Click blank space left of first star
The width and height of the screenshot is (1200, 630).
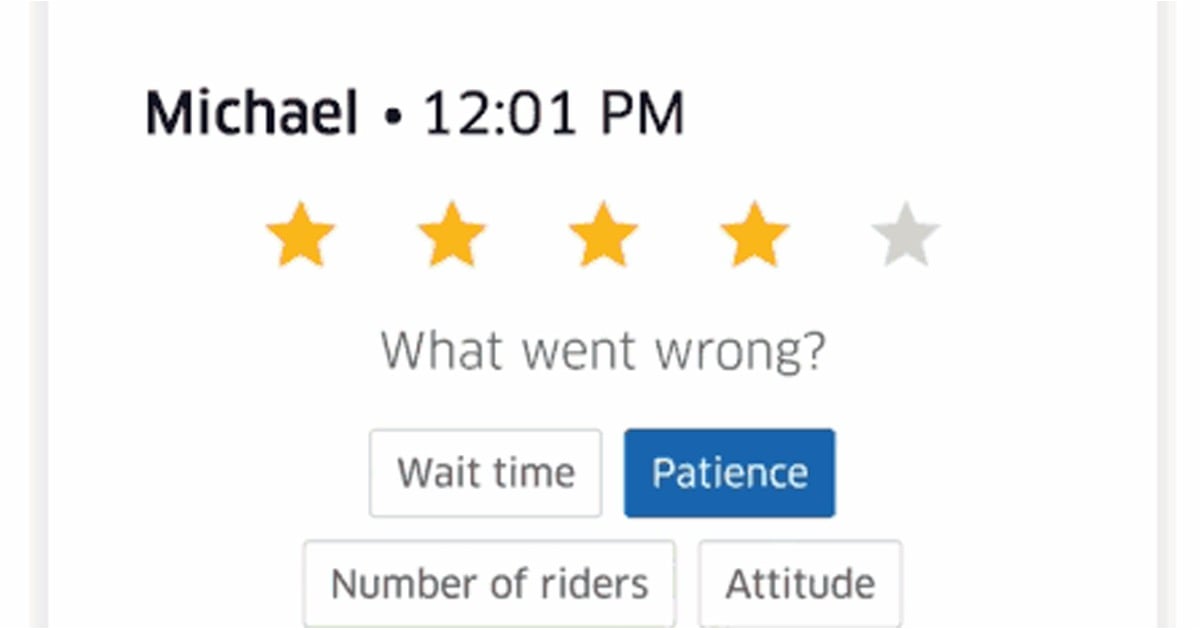point(170,236)
